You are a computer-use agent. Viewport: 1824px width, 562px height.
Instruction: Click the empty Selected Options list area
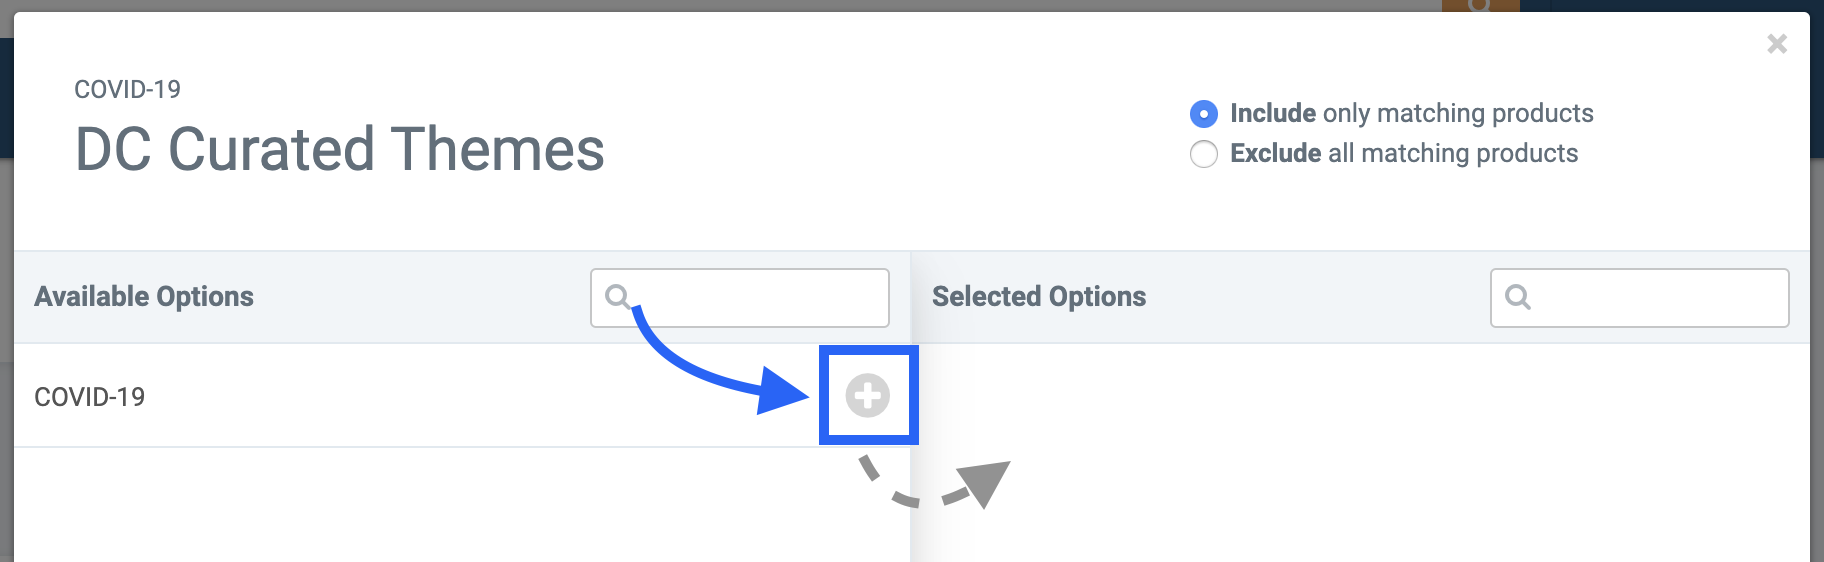tap(1360, 453)
